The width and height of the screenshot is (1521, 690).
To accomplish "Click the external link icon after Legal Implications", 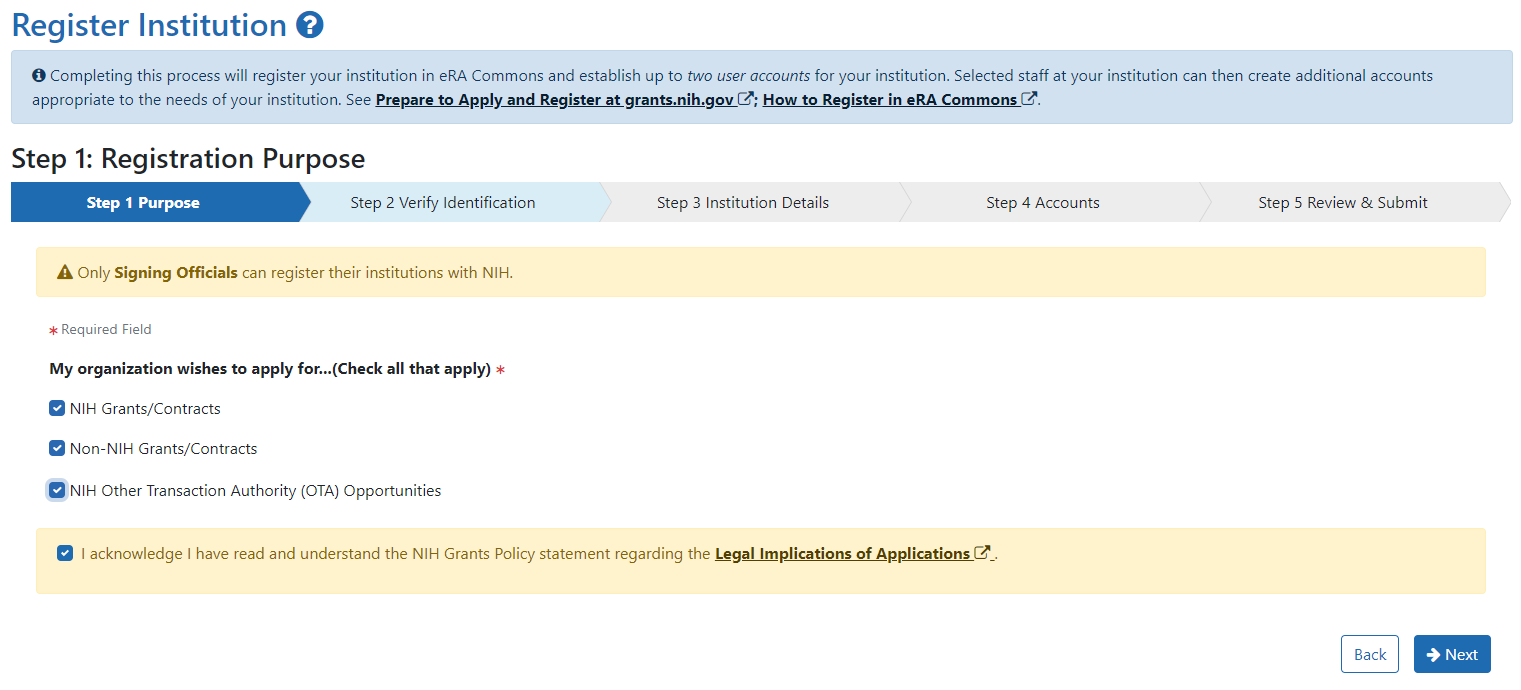I will pos(981,553).
